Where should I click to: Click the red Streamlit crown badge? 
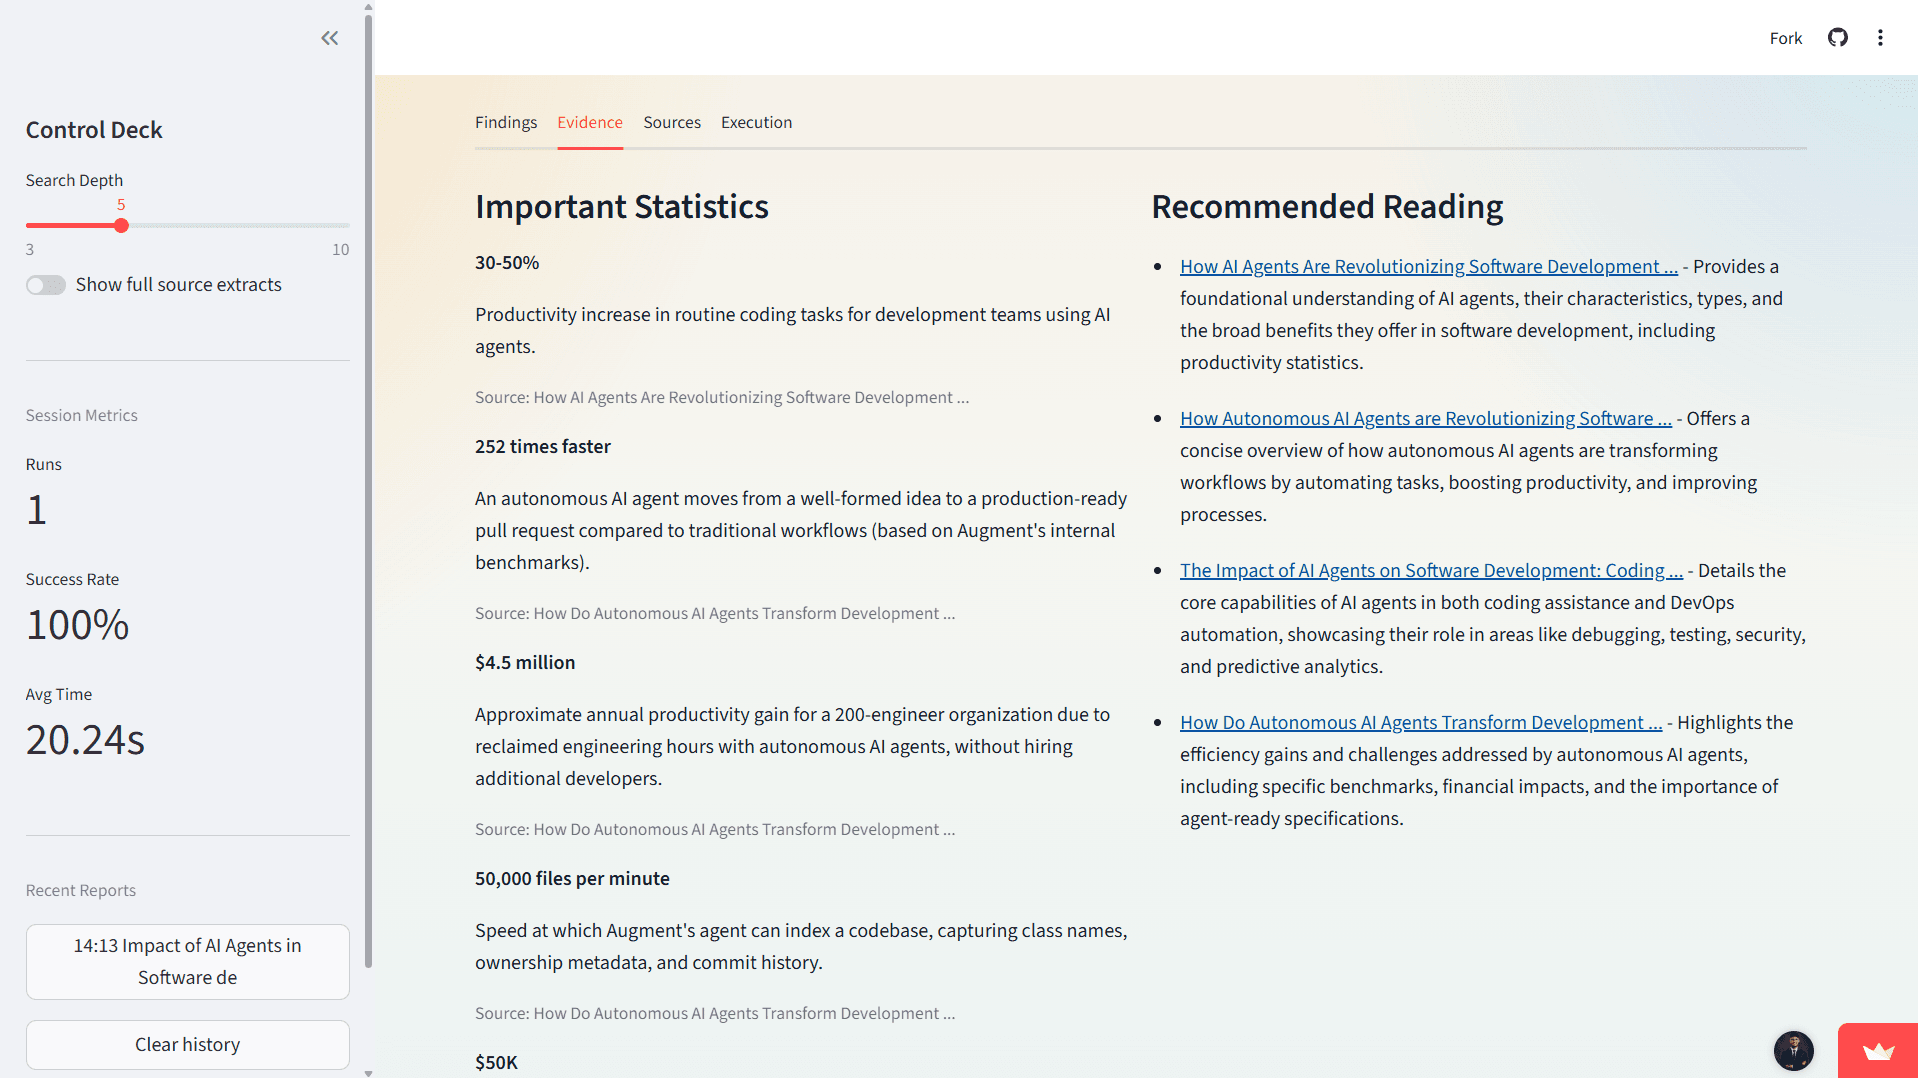(x=1878, y=1050)
